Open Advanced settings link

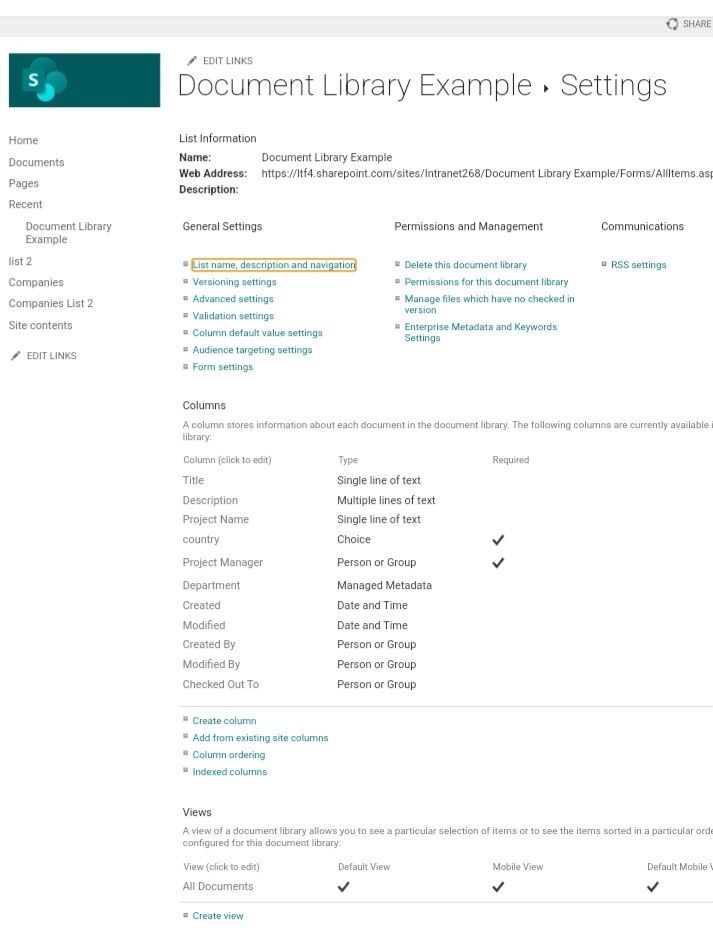tap(233, 299)
